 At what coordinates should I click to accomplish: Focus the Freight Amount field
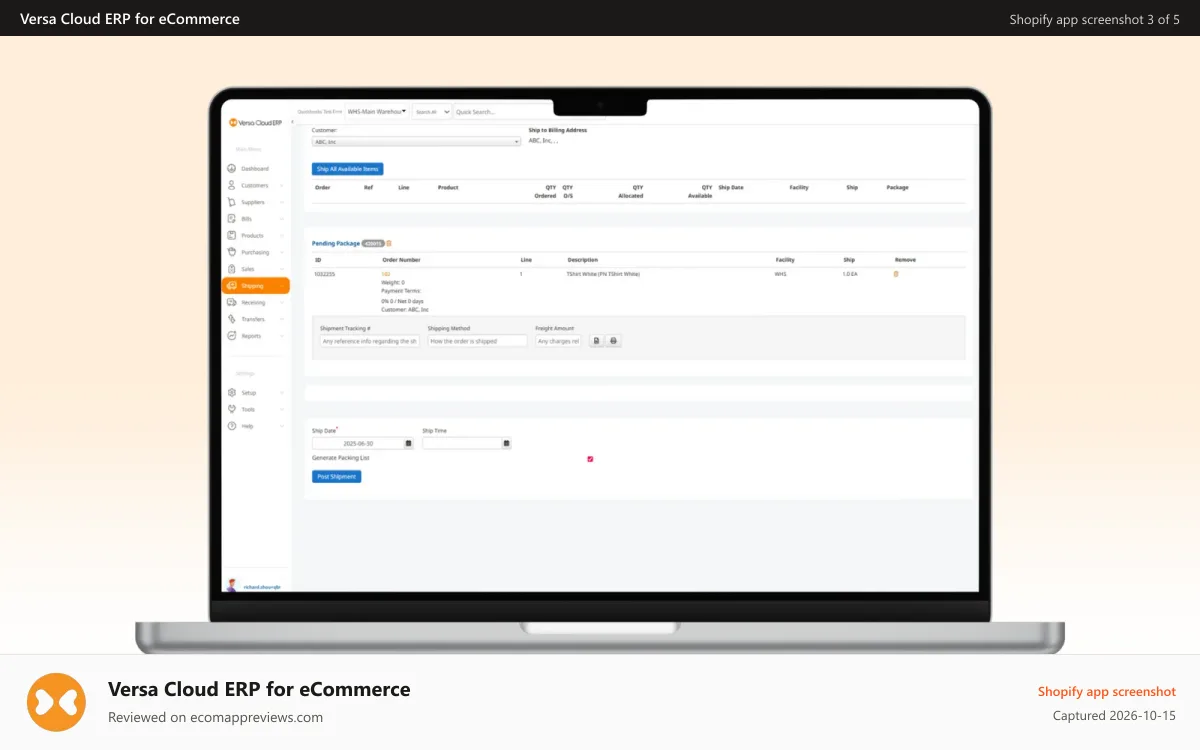[x=558, y=341]
